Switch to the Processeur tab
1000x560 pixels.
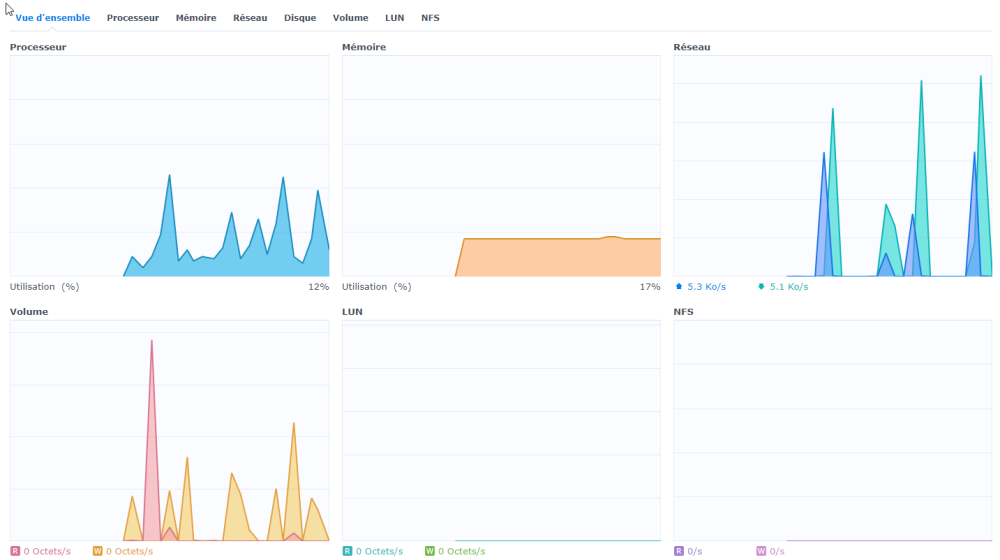click(x=133, y=18)
